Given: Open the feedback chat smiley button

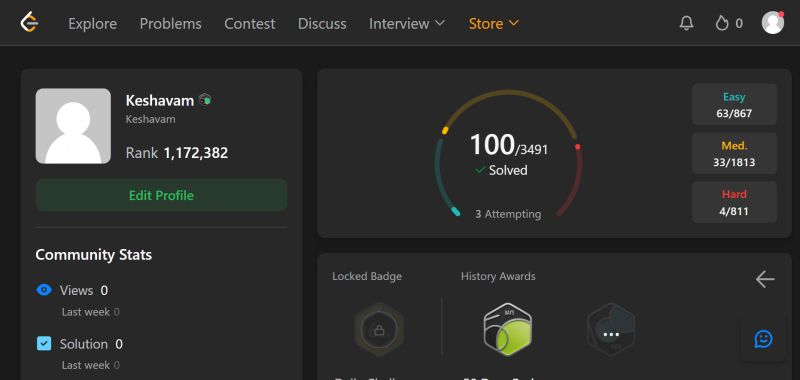Looking at the screenshot, I should pos(763,339).
